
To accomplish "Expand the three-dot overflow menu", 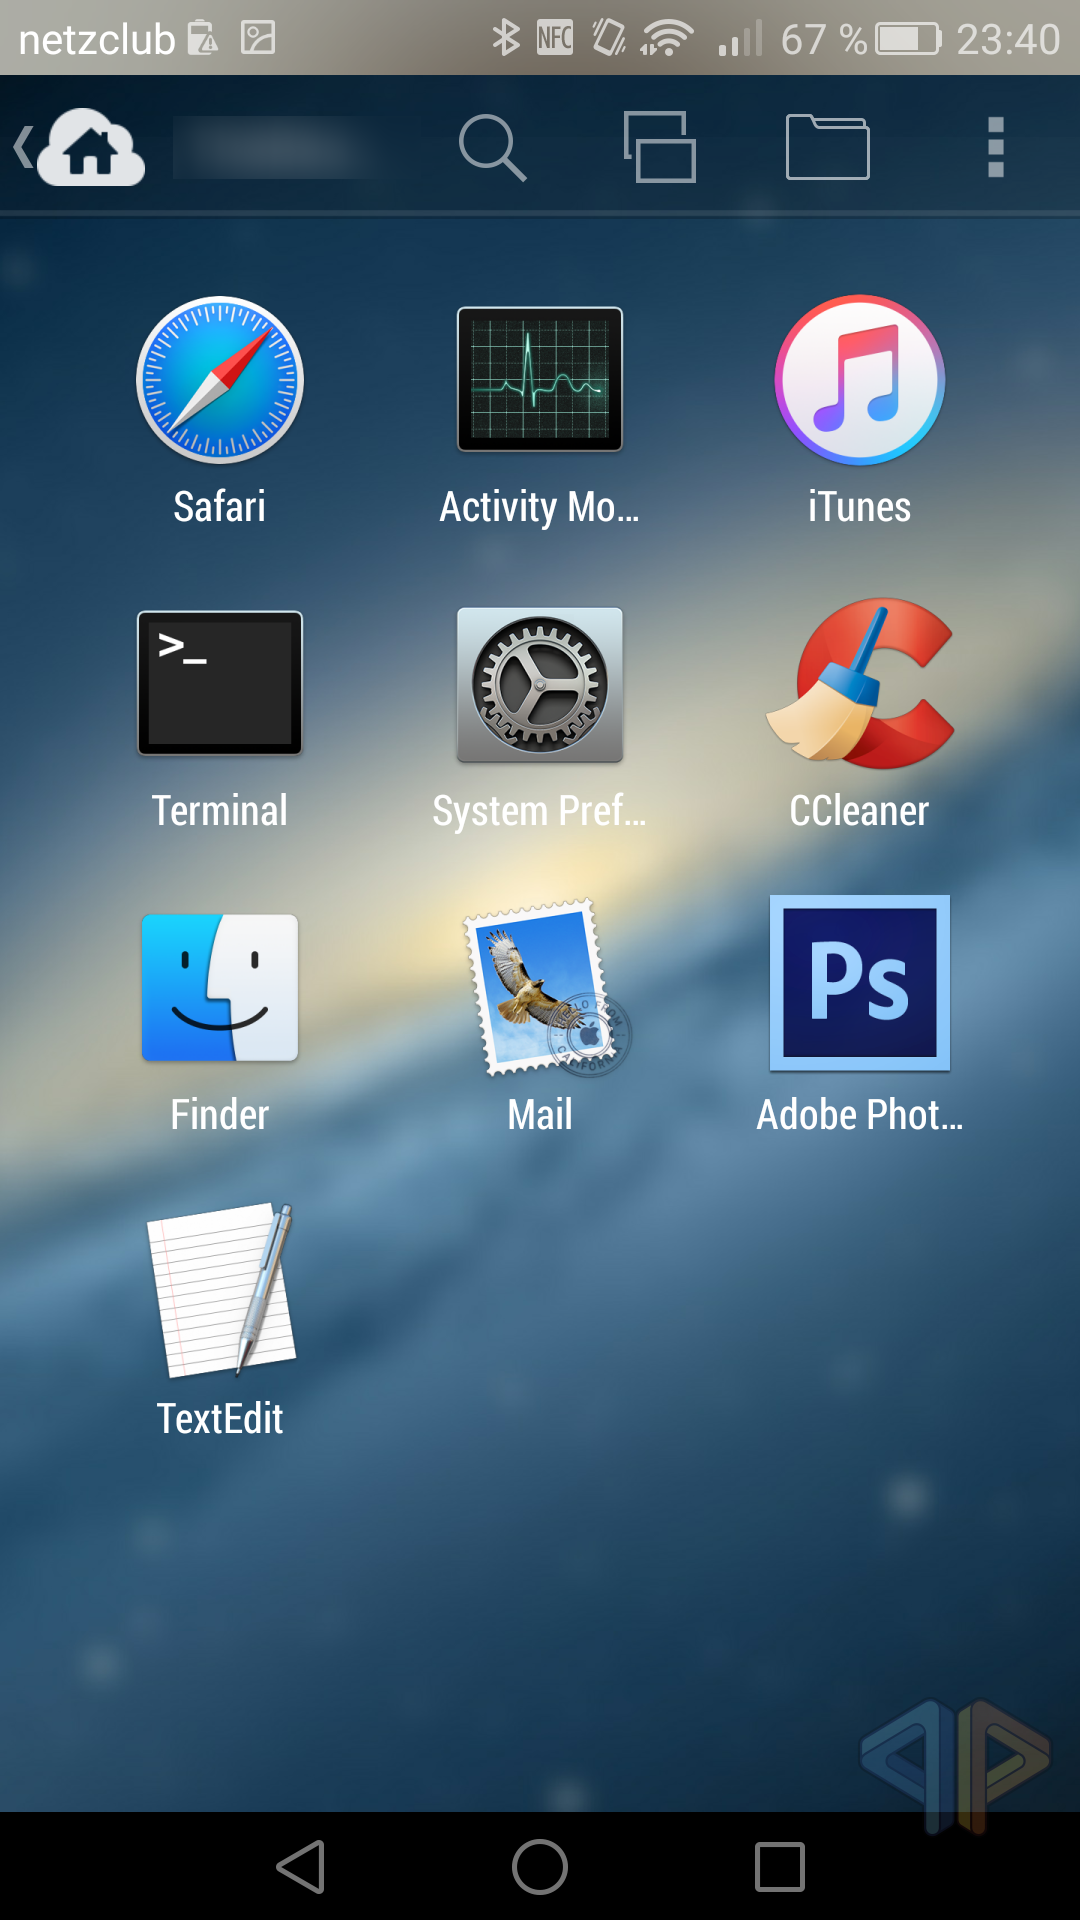I will tap(995, 148).
